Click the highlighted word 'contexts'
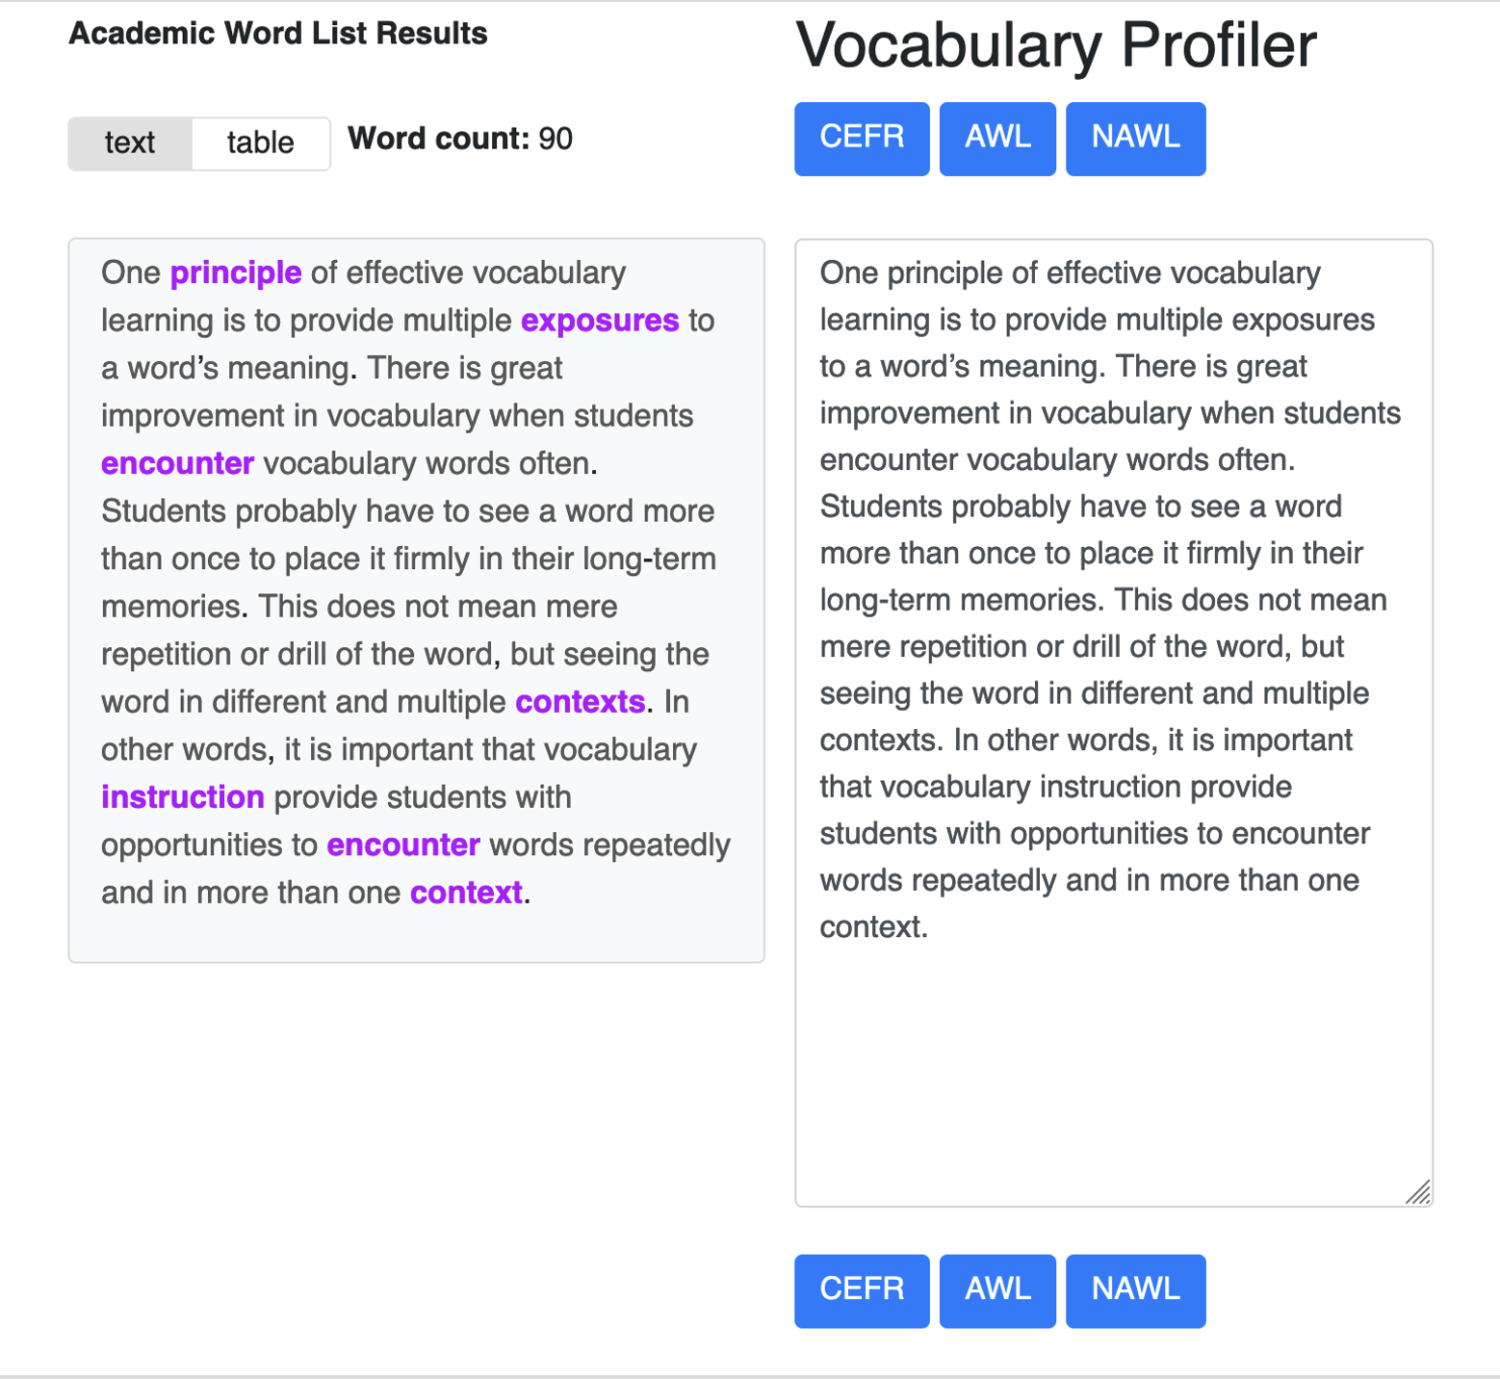Screen dimensions: 1500x1379 [580, 702]
